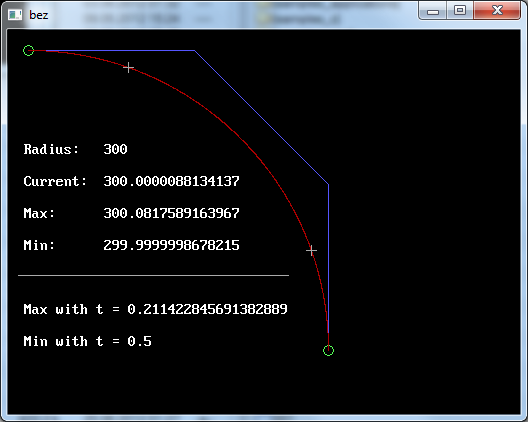Click the blue diagonal control line
The width and height of the screenshot is (528, 422).
pos(262,118)
